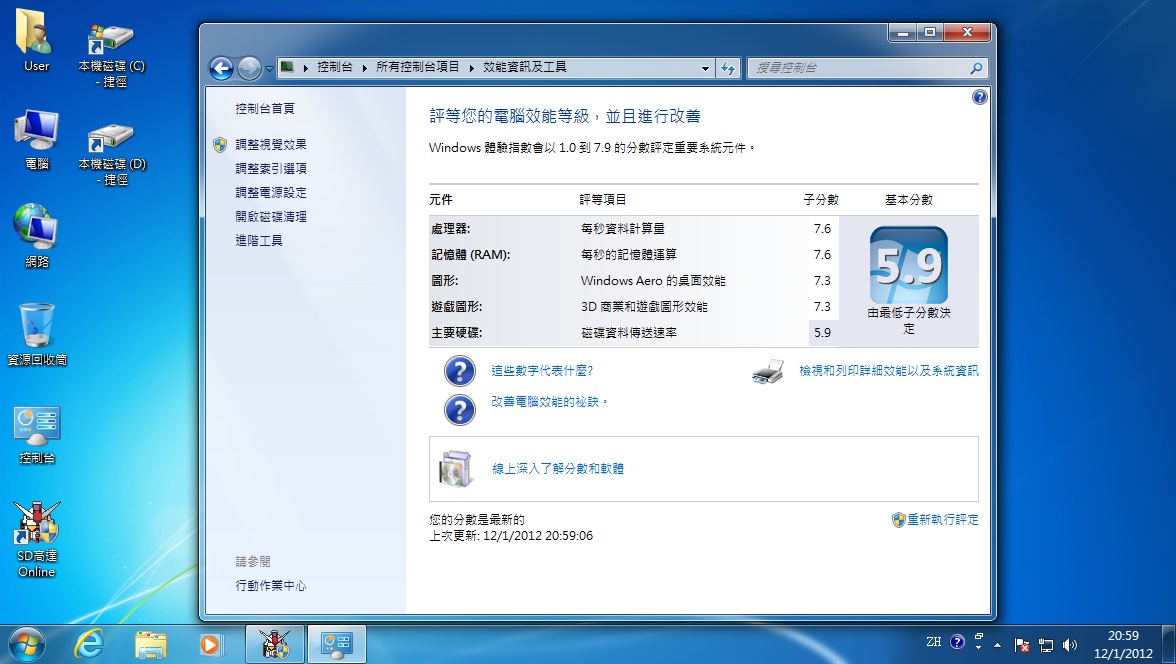Open recent pages dropdown arrow
1176x664 pixels.
[x=269, y=69]
